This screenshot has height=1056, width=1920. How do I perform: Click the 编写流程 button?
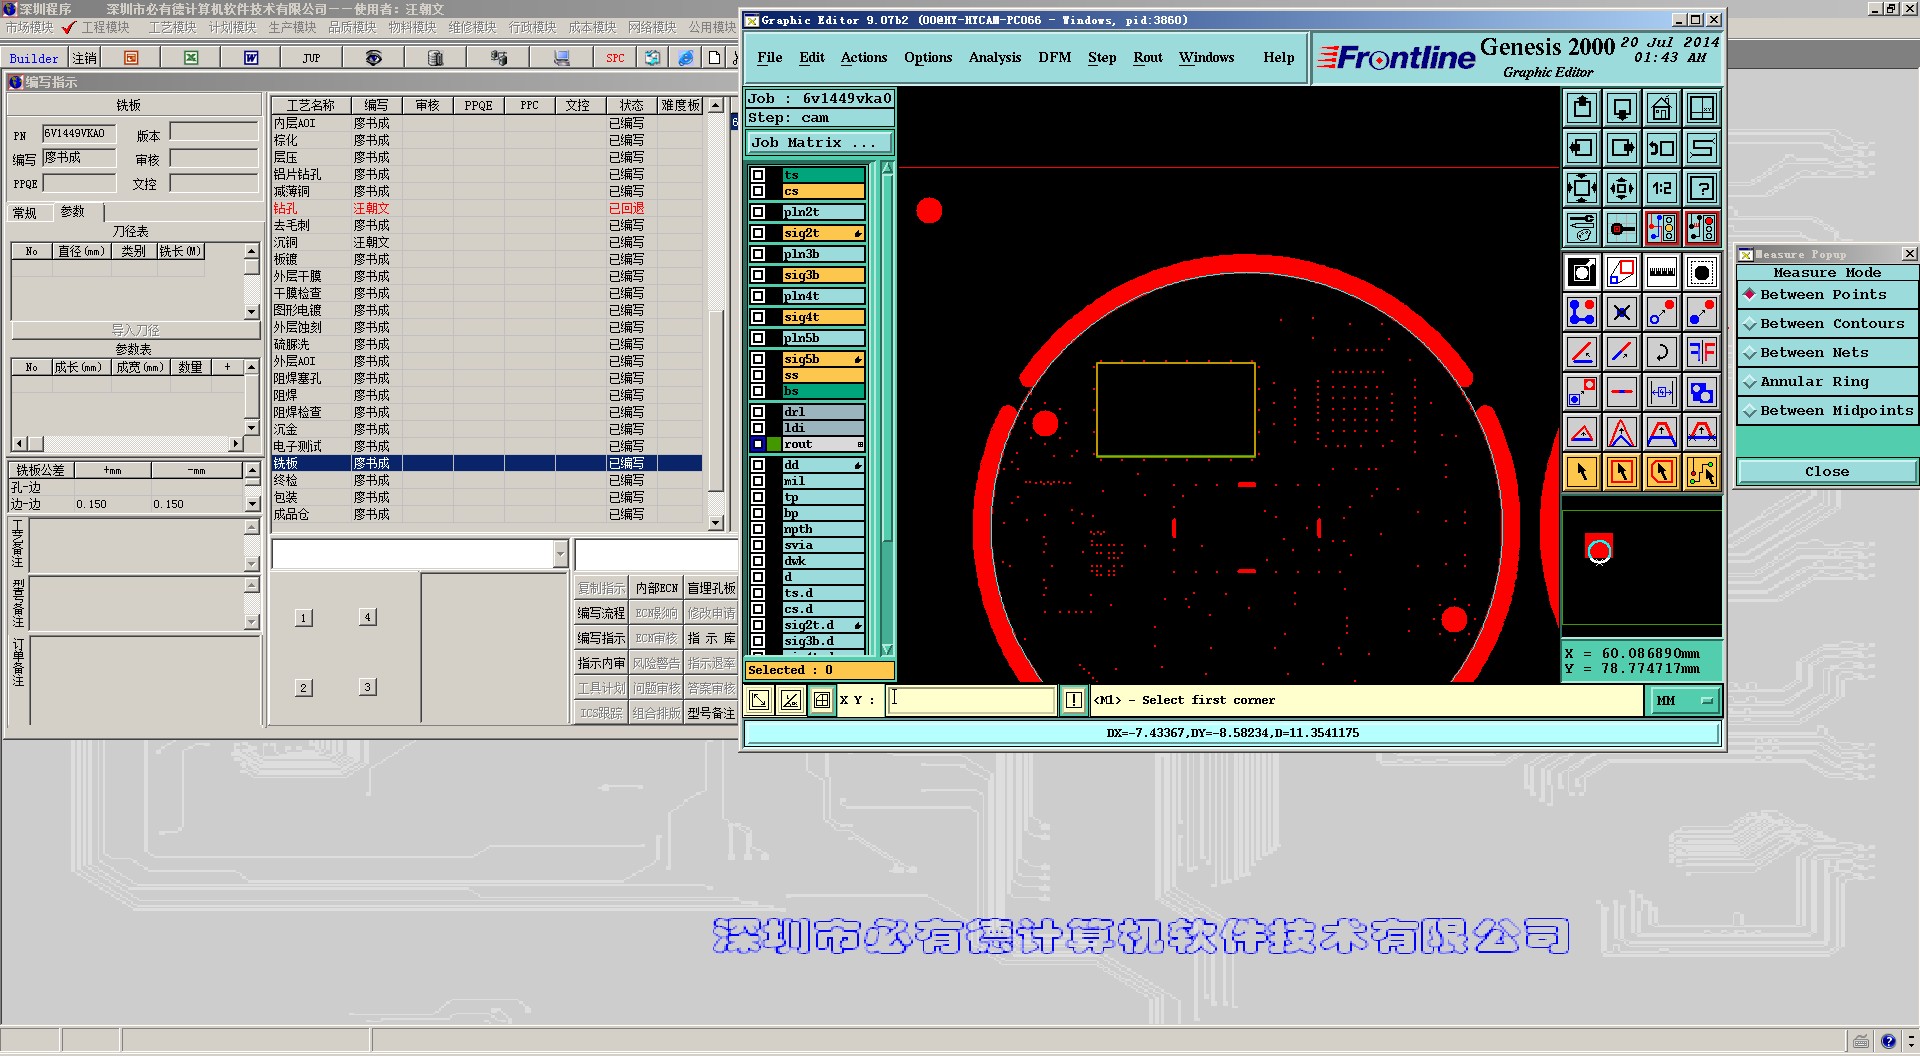click(x=601, y=613)
